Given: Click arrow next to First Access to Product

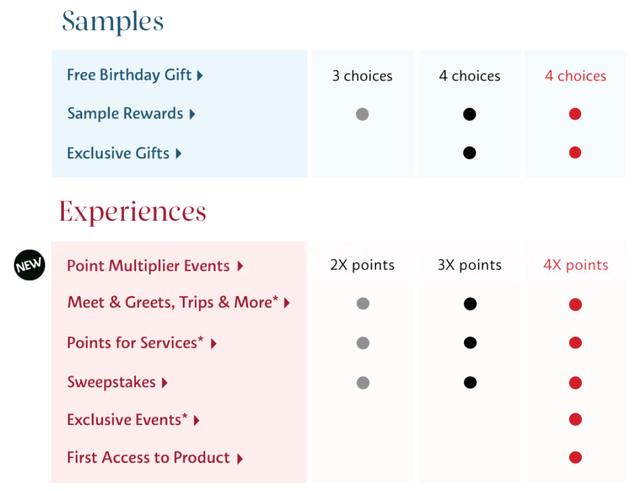Looking at the screenshot, I should [x=240, y=458].
